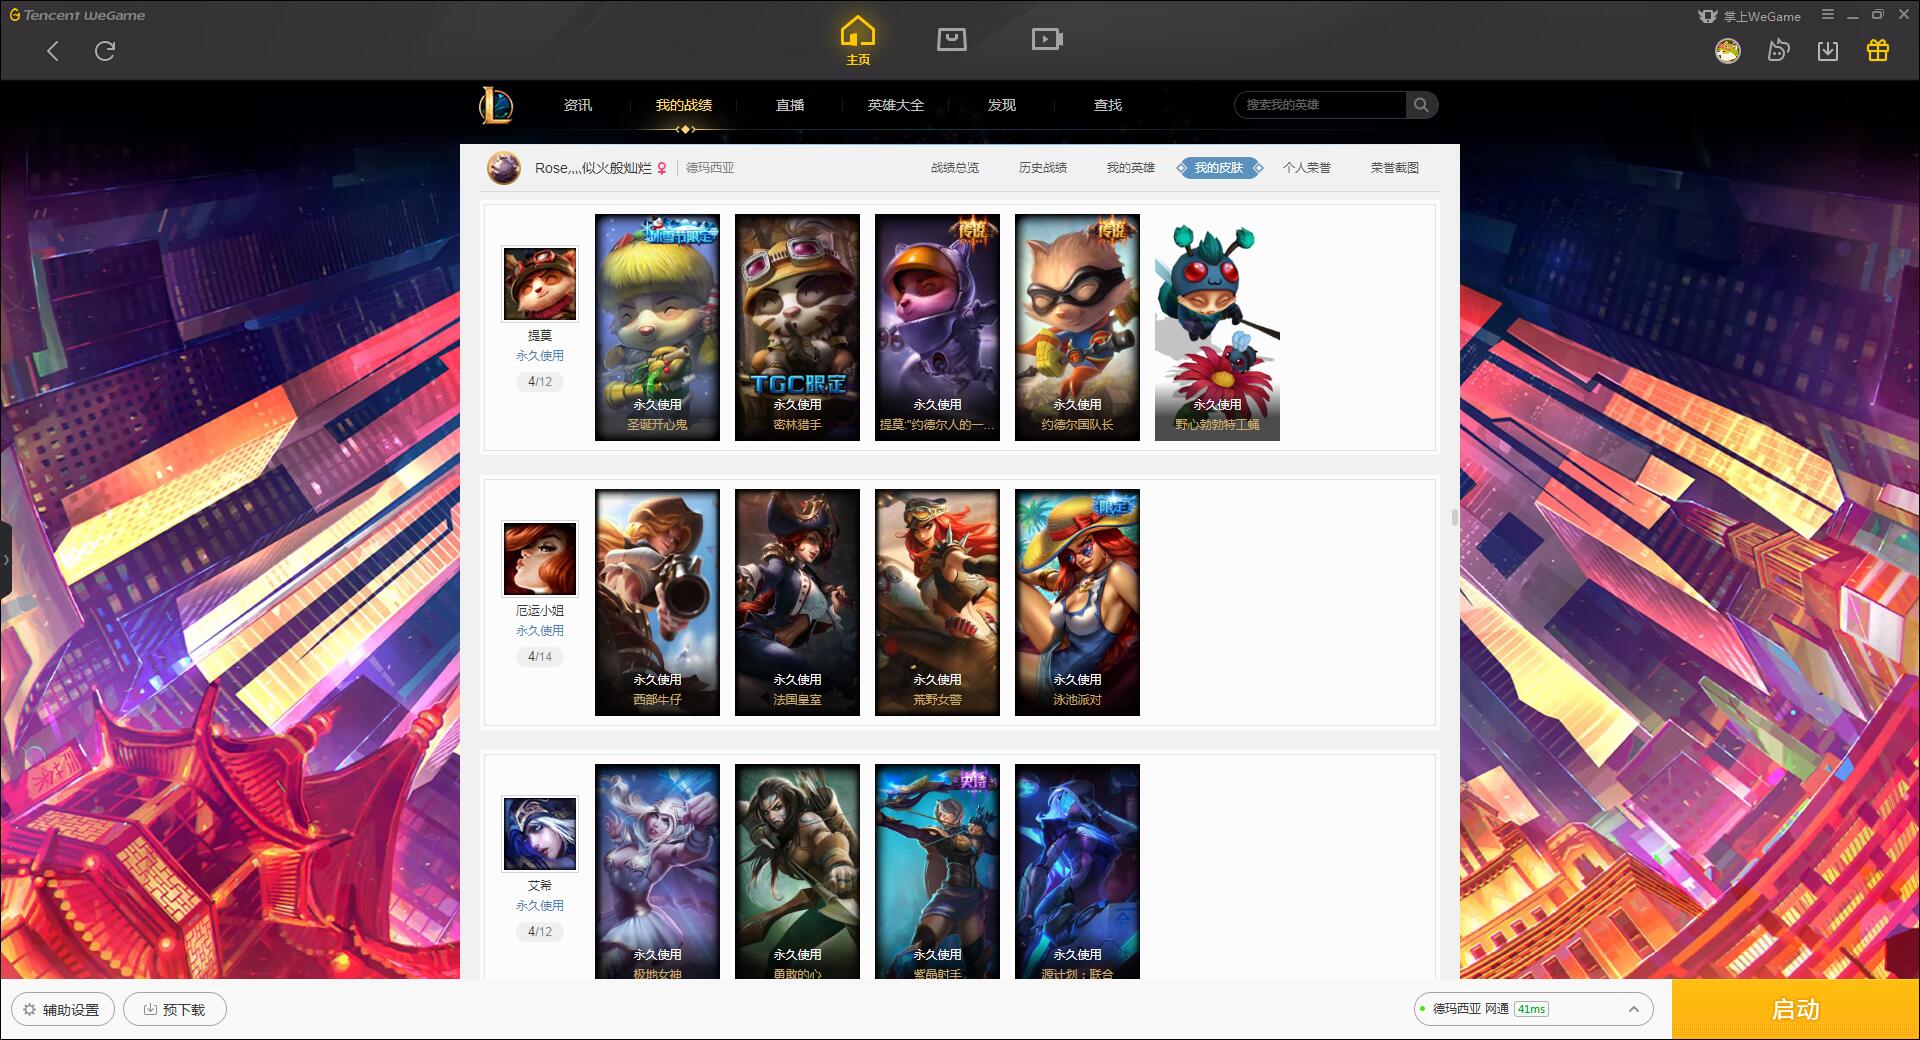Image resolution: width=1920 pixels, height=1040 pixels.
Task: Open the 发现 tab
Action: pos(1002,105)
